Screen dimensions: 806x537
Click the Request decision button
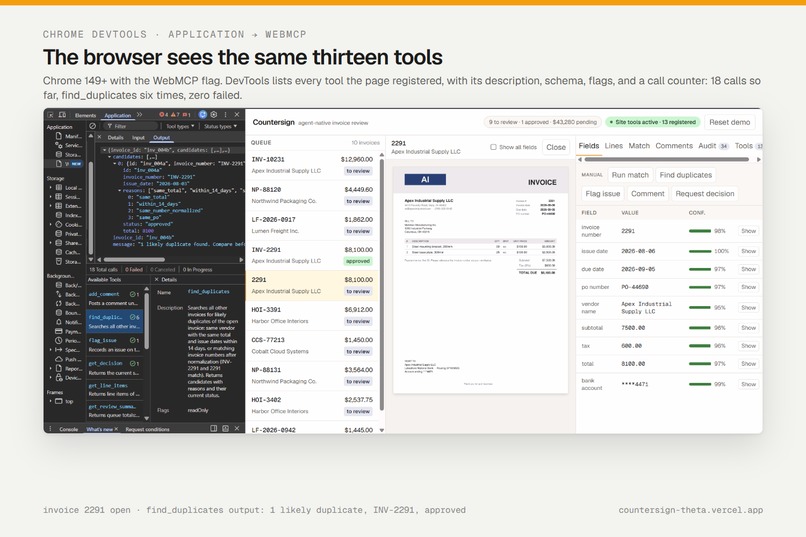(x=705, y=194)
